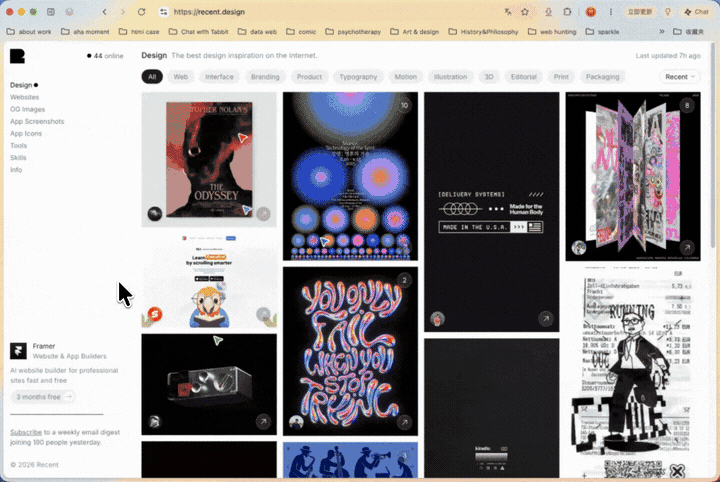Viewport: 720px width, 482px height.
Task: Filter by Motion category
Action: coord(405,77)
